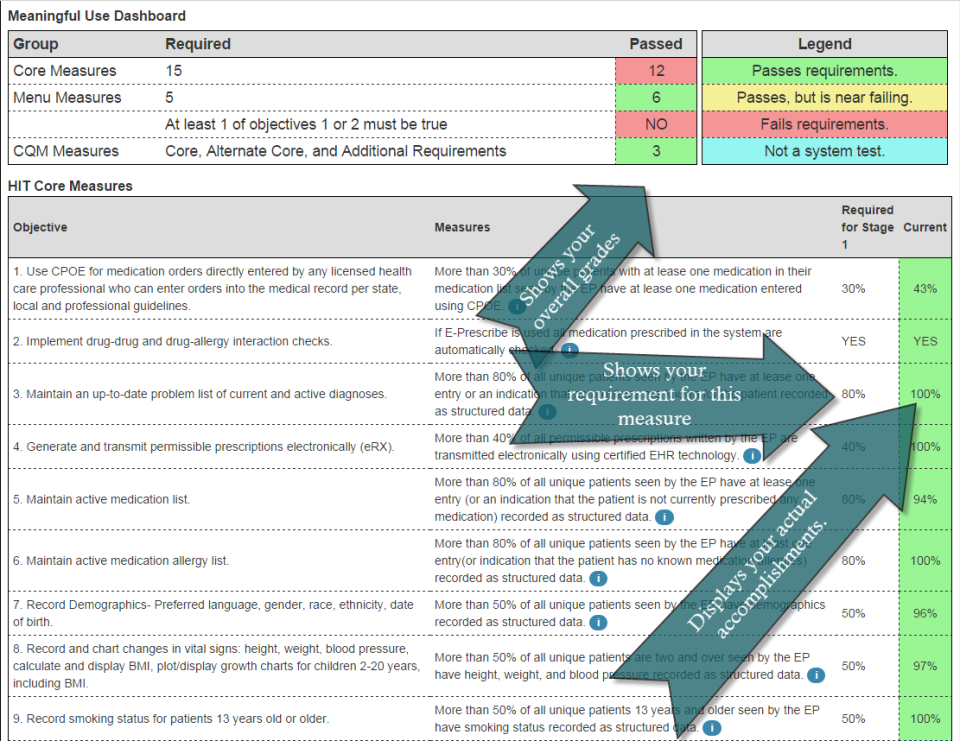Image resolution: width=960 pixels, height=741 pixels.
Task: Click the red 12 Core Measures passed cell
Action: point(655,70)
